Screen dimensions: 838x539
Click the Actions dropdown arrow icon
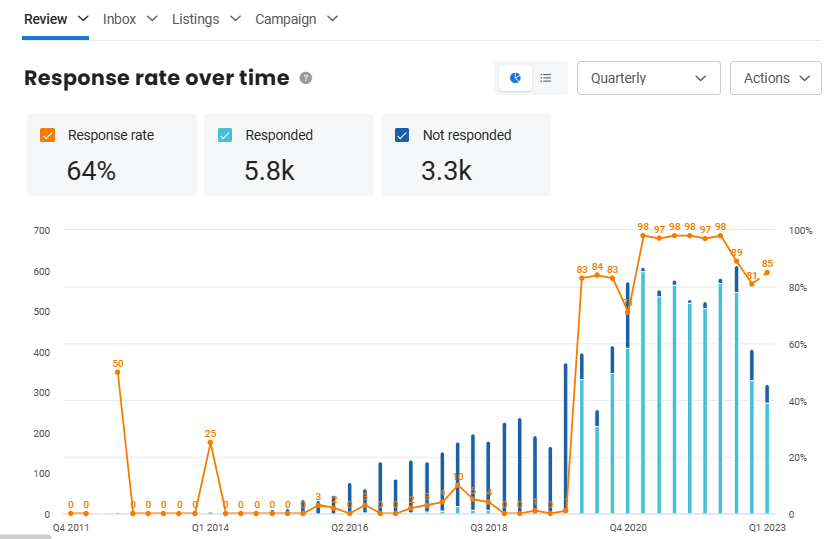tap(804, 79)
